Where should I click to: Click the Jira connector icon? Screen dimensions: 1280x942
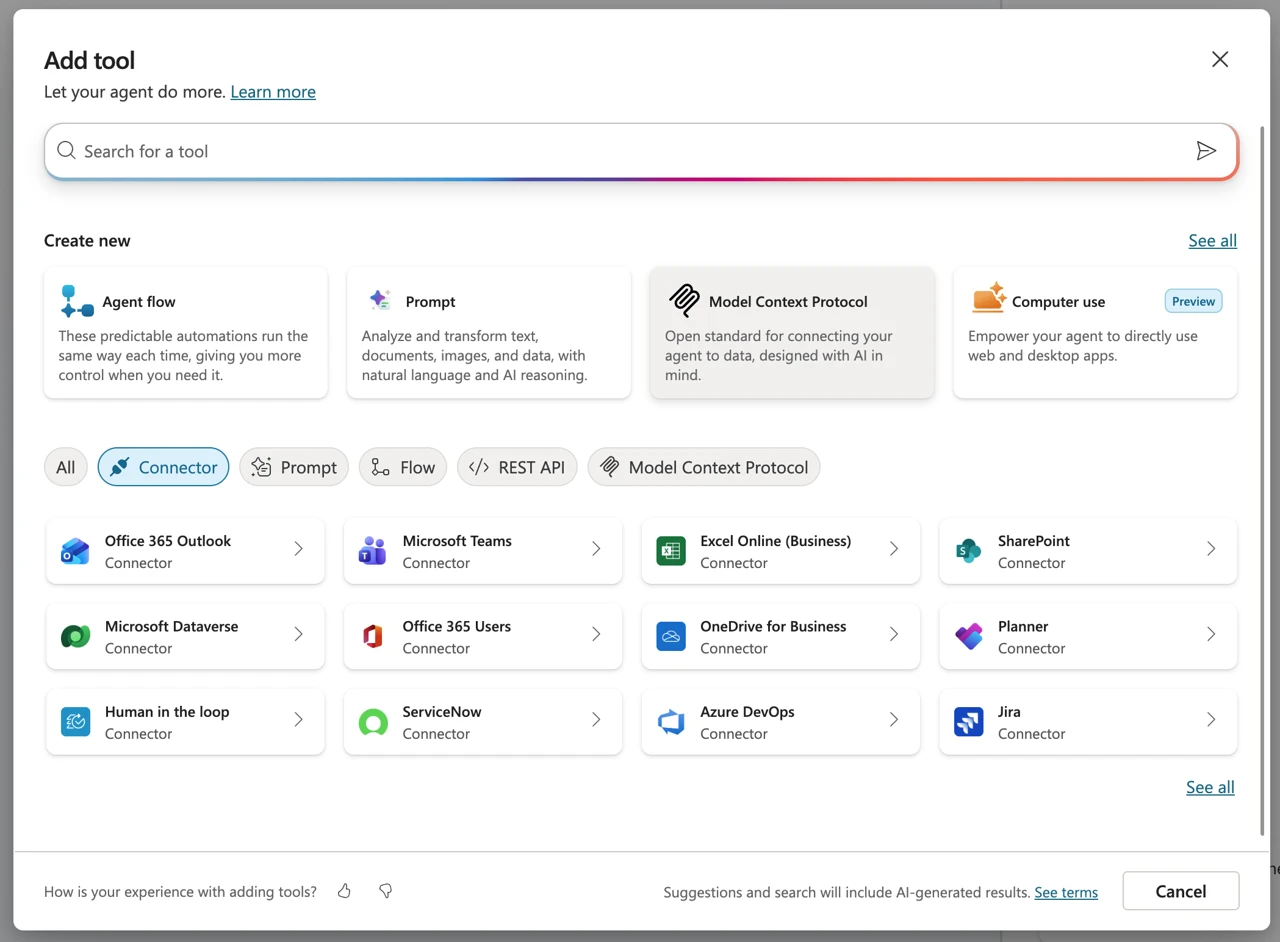(968, 721)
